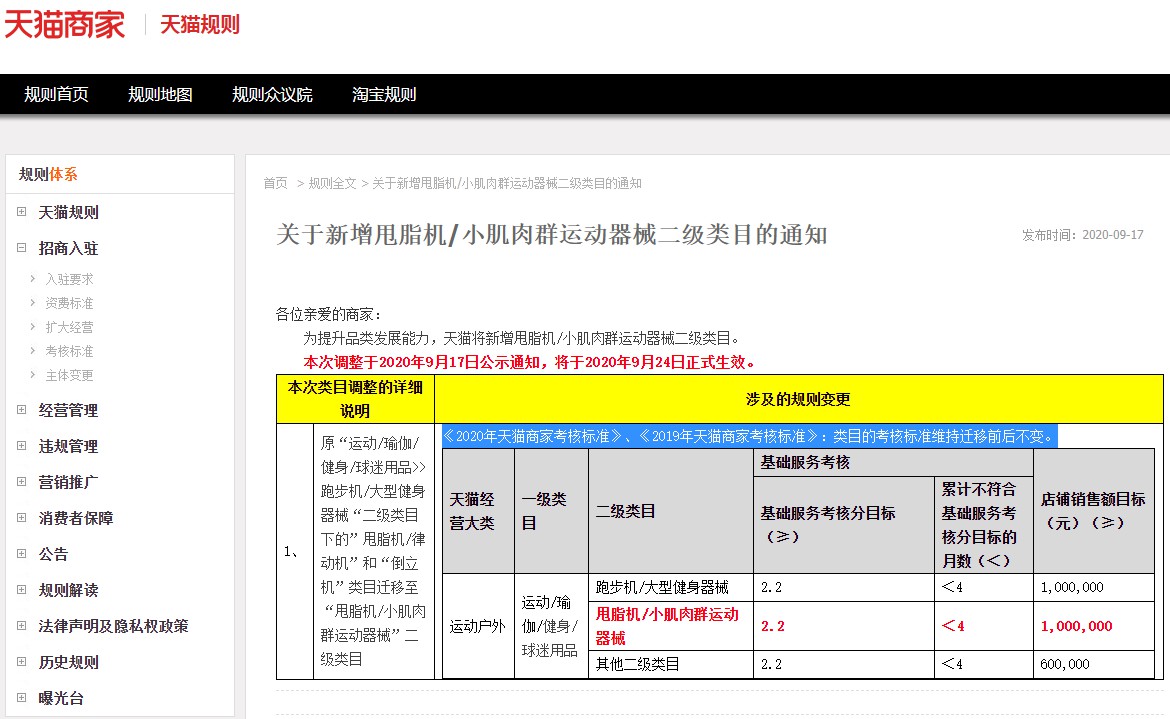Open 规则众议院 navigation item
The image size is (1170, 719).
coord(272,95)
